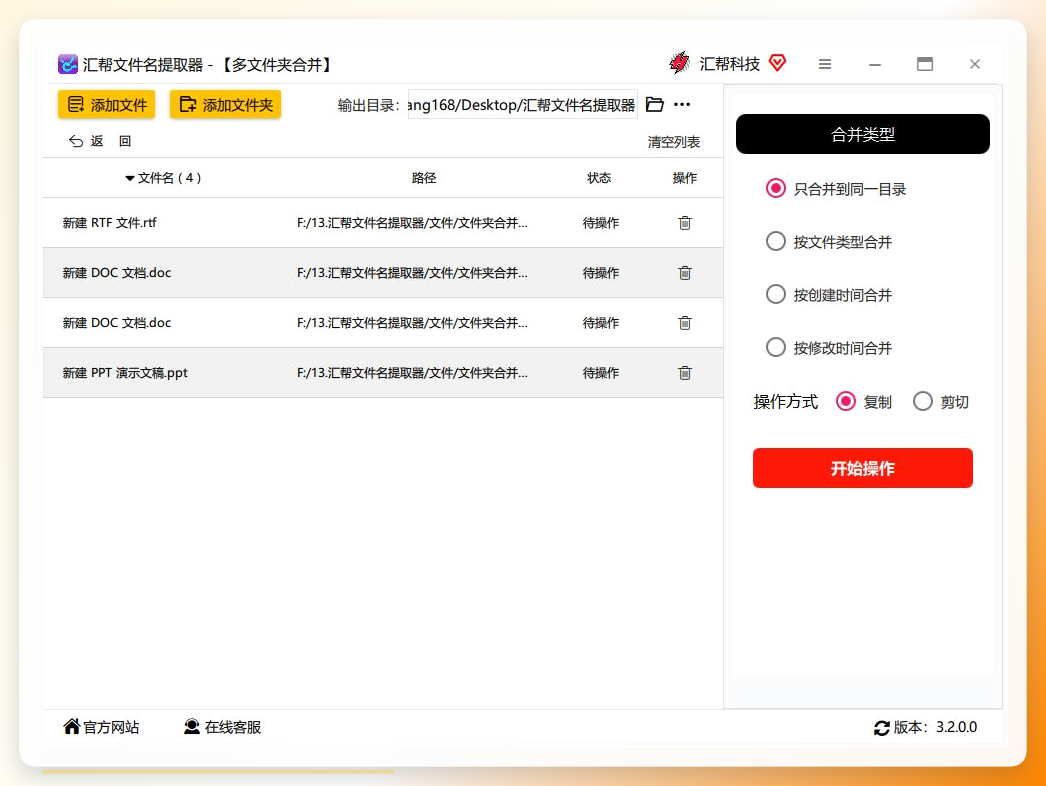1046x786 pixels.
Task: Toggle sort arrow next to 文件名 (4)
Action: pos(129,178)
